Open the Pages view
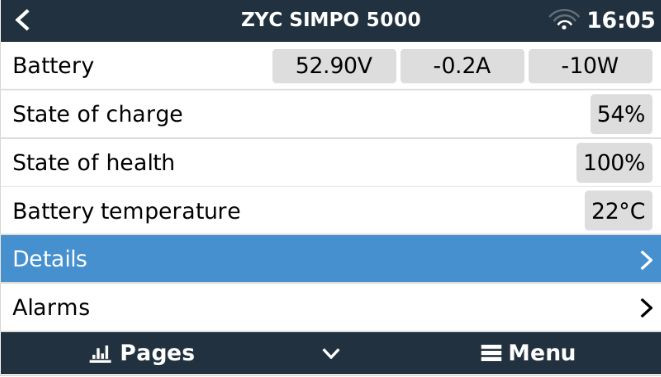 [x=142, y=353]
